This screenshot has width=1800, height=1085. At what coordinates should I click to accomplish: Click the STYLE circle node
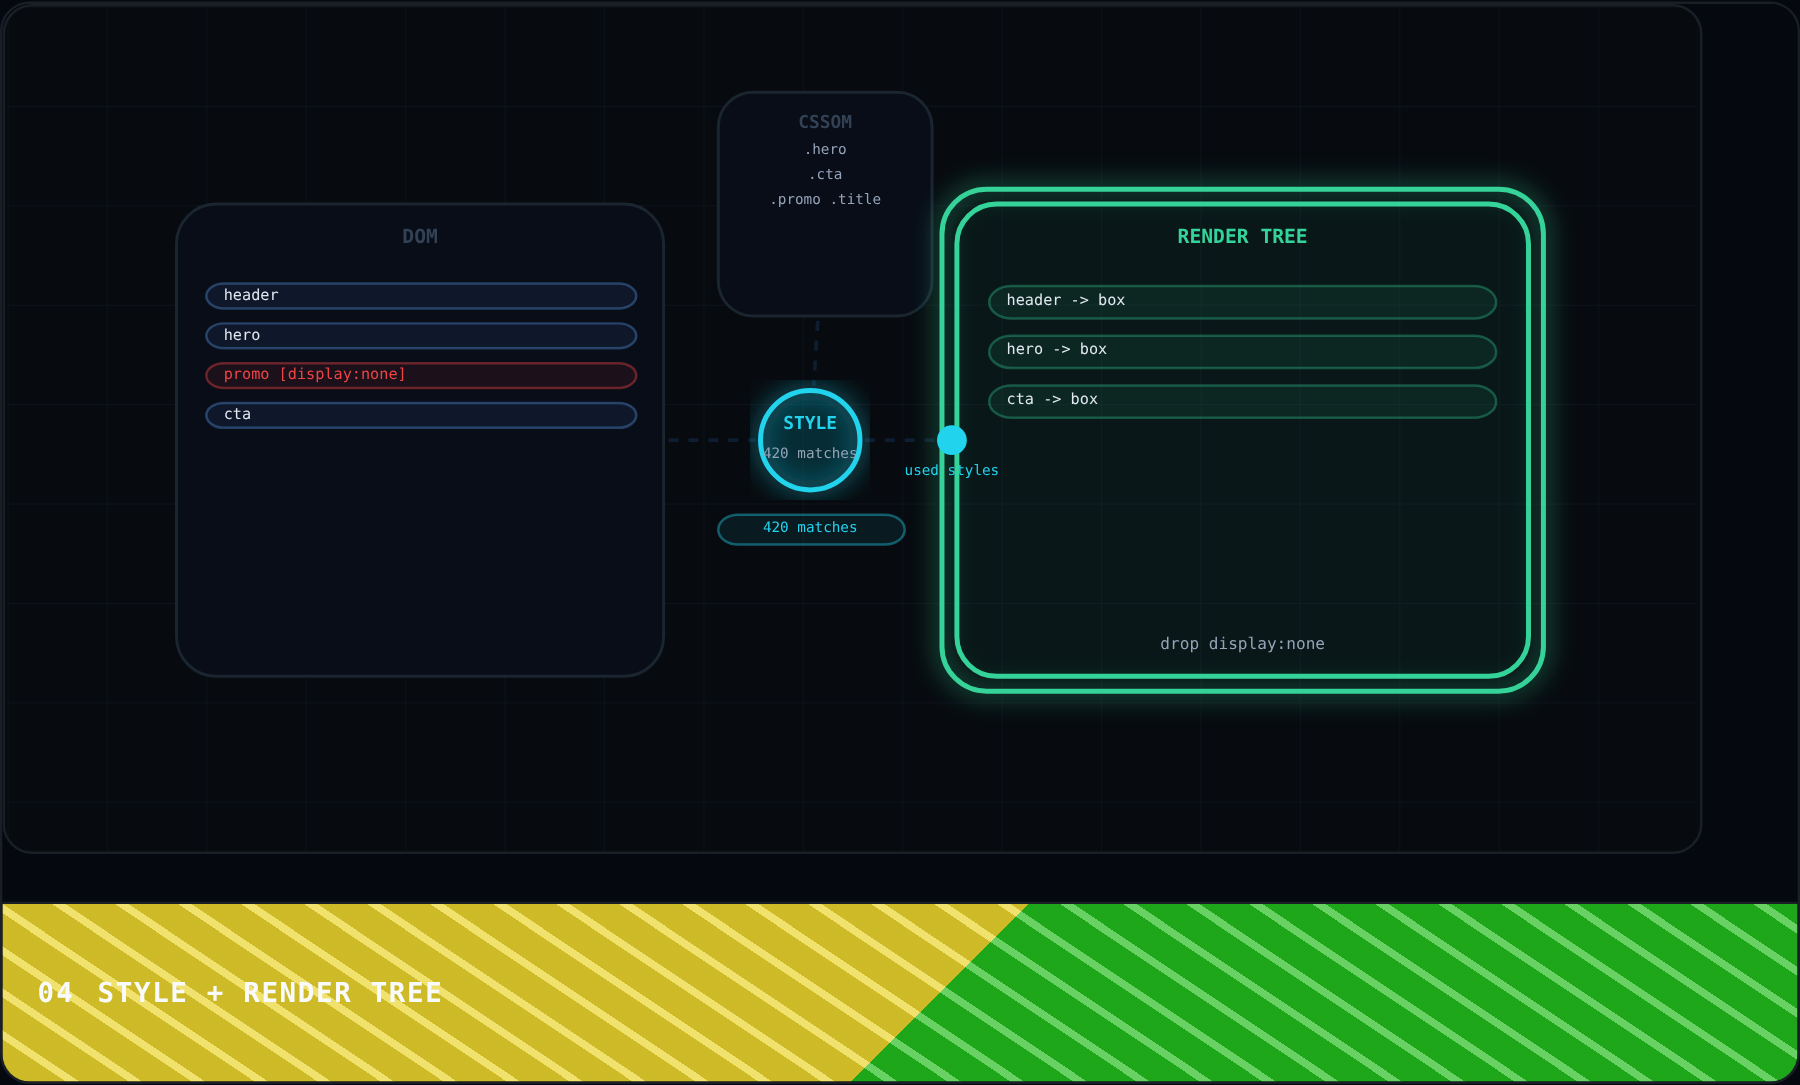pos(810,440)
